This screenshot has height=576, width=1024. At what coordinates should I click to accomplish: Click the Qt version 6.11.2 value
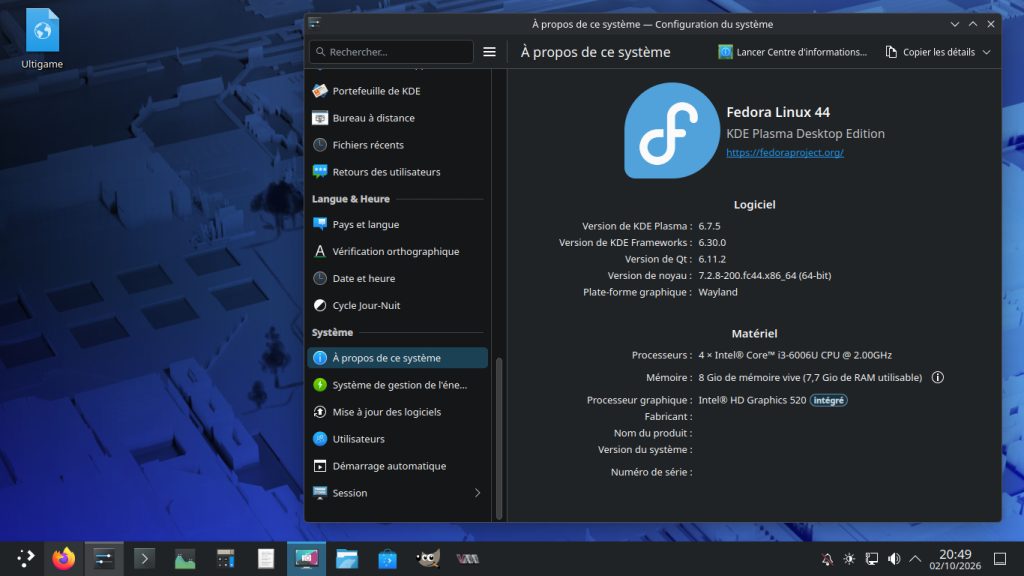pyautogui.click(x=712, y=259)
